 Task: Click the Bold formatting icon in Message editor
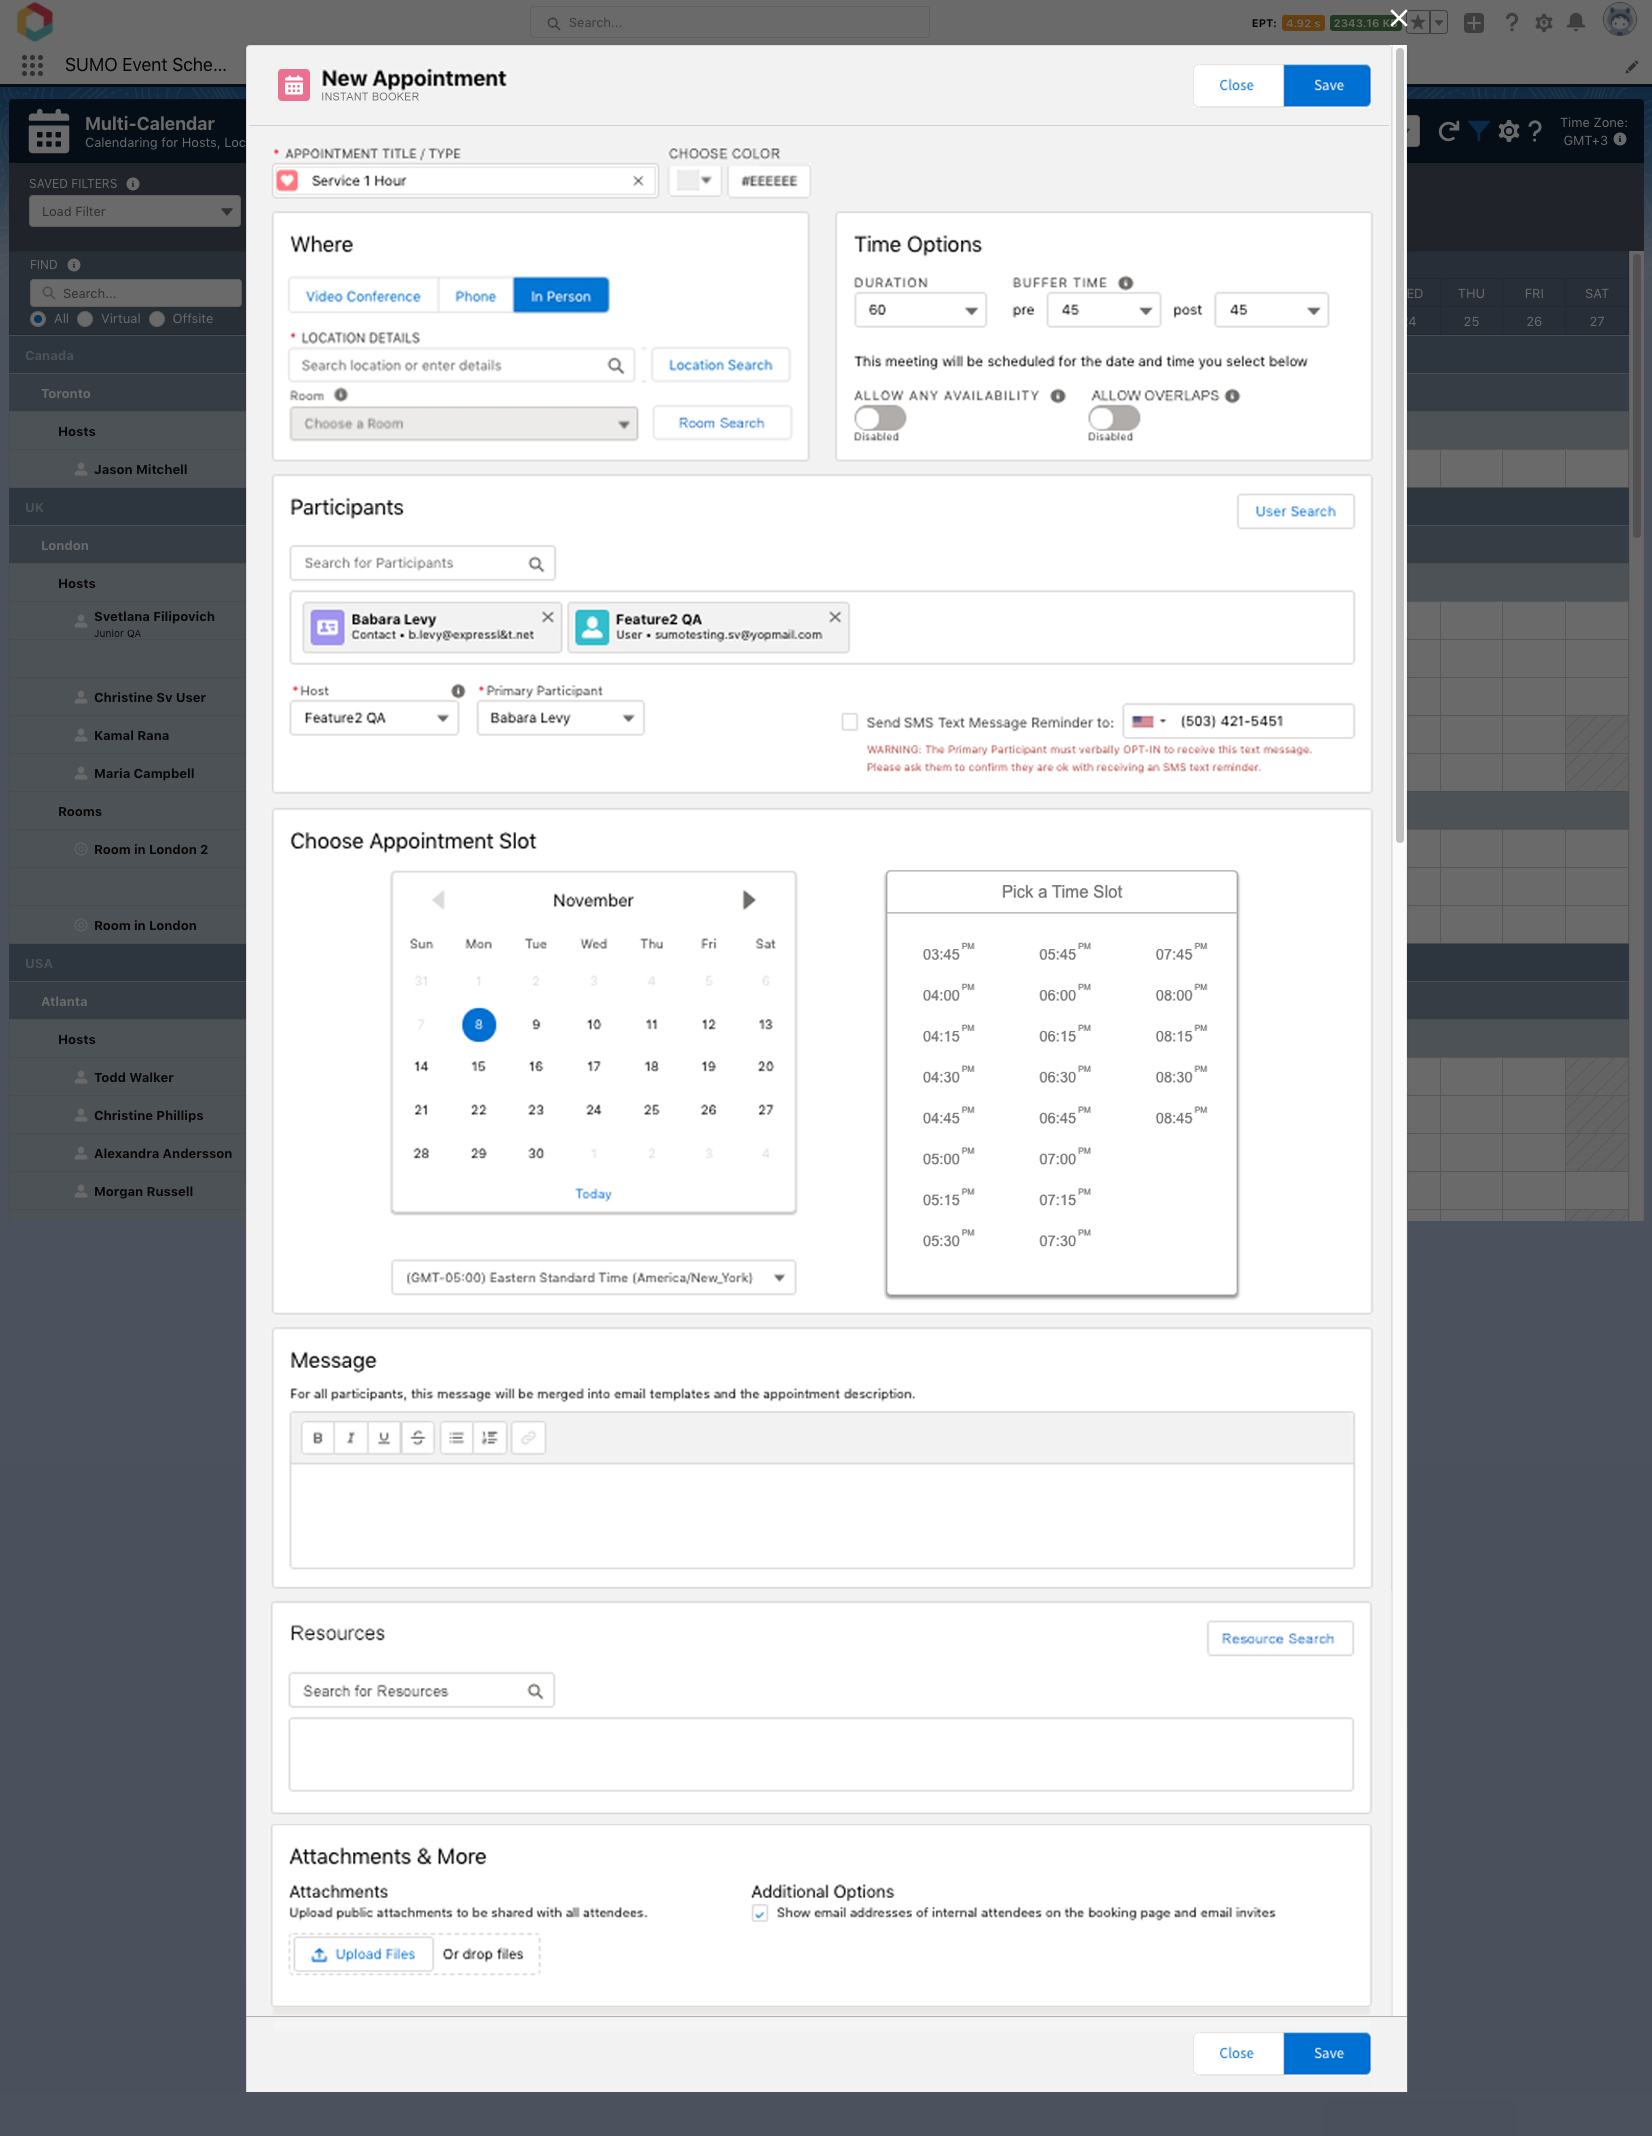(x=317, y=1437)
